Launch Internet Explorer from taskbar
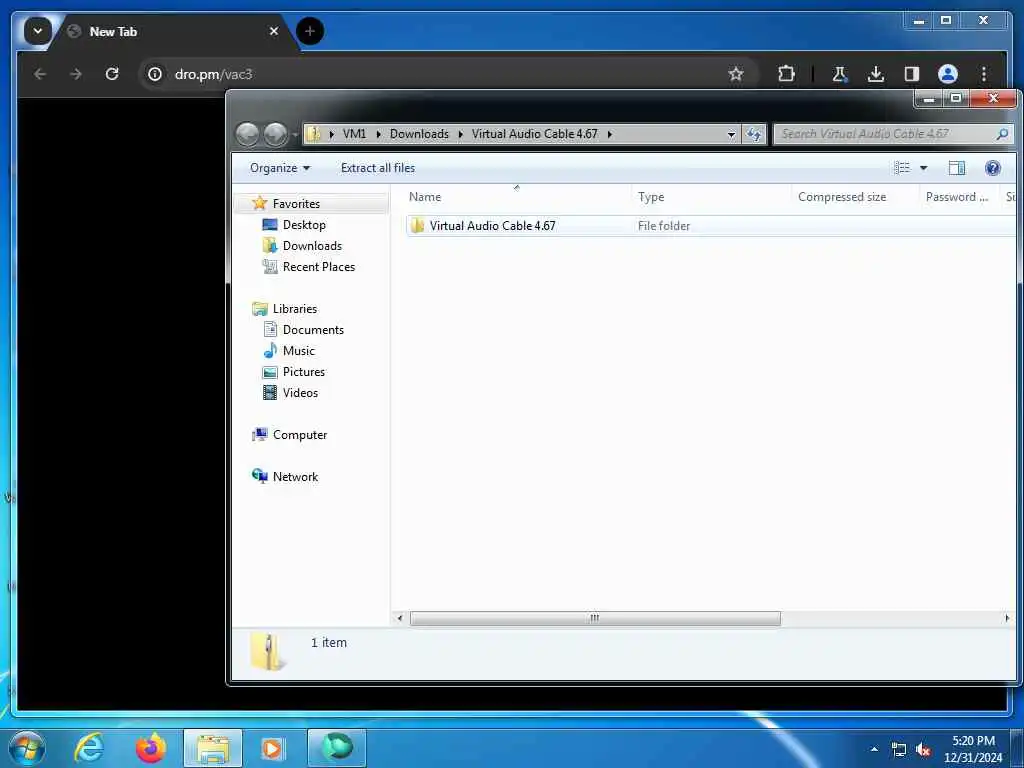This screenshot has height=768, width=1024. 89,748
